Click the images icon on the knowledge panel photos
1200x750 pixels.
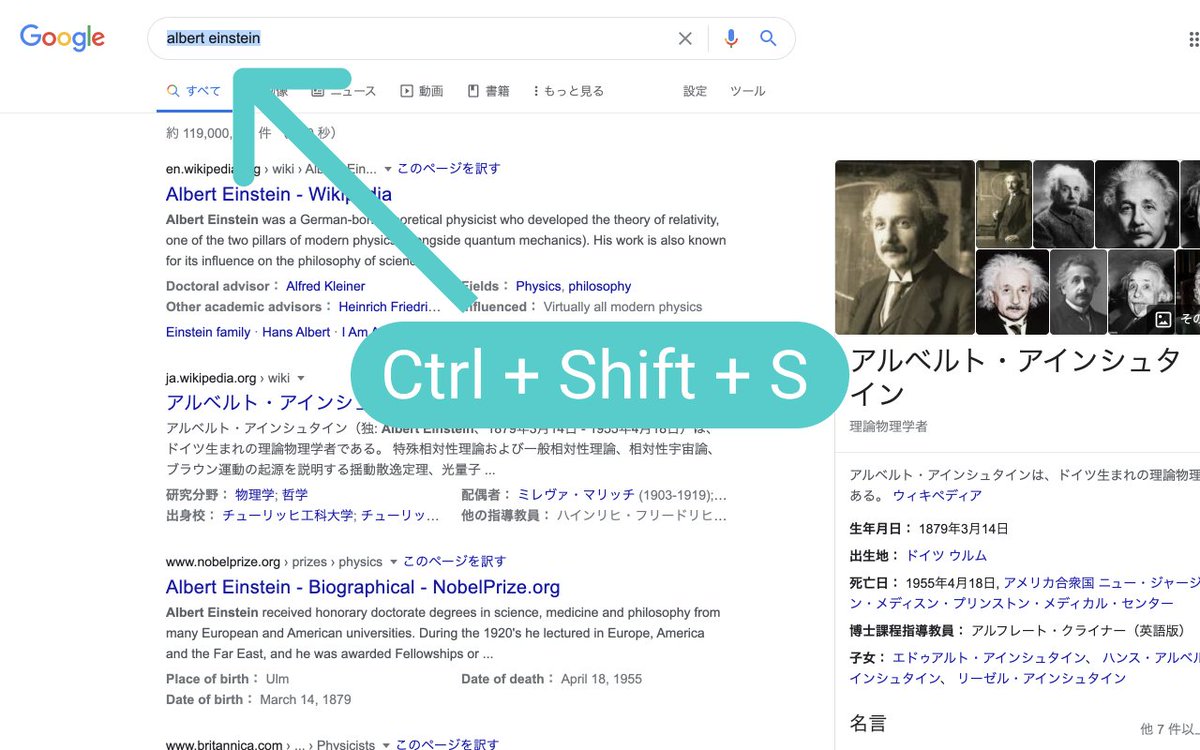click(1163, 319)
